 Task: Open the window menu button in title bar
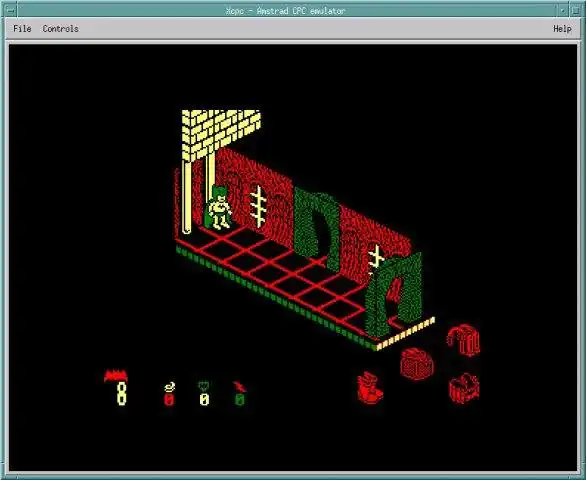pos(10,10)
